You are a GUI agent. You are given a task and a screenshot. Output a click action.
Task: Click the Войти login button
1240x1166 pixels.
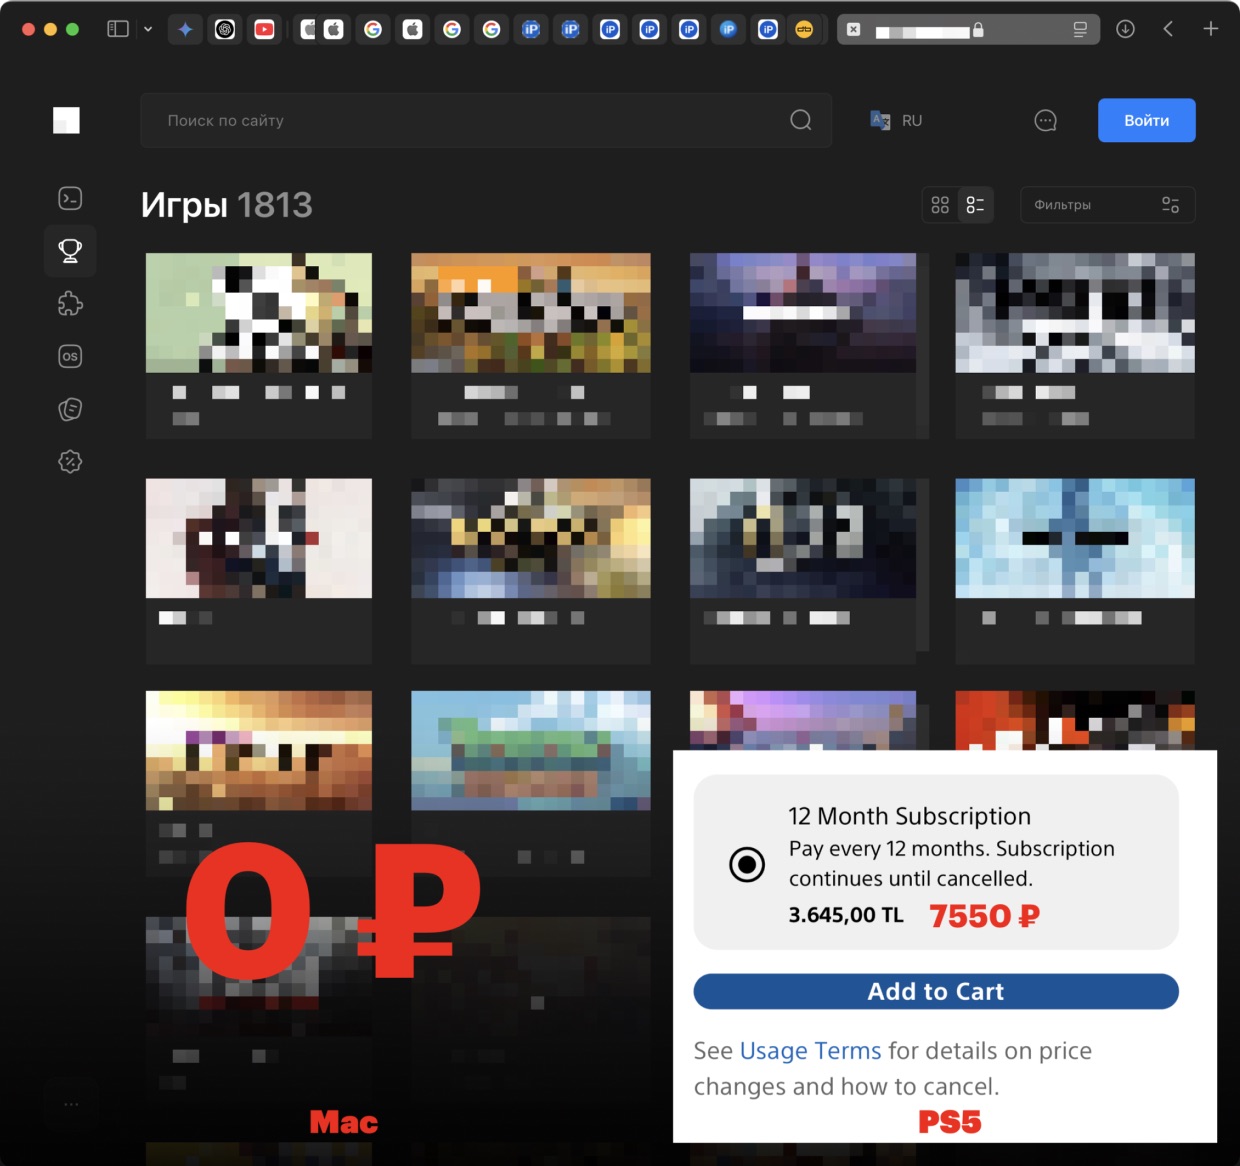[1146, 121]
